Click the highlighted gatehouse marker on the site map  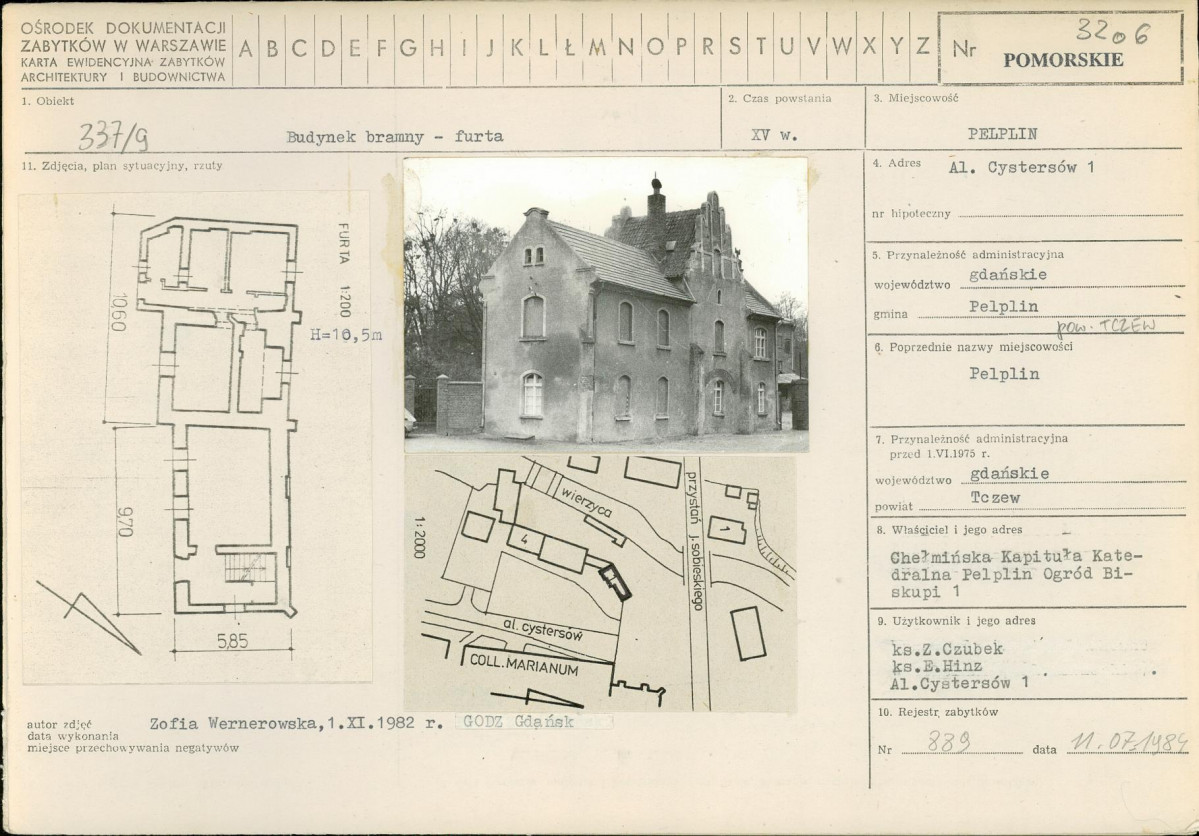click(614, 581)
